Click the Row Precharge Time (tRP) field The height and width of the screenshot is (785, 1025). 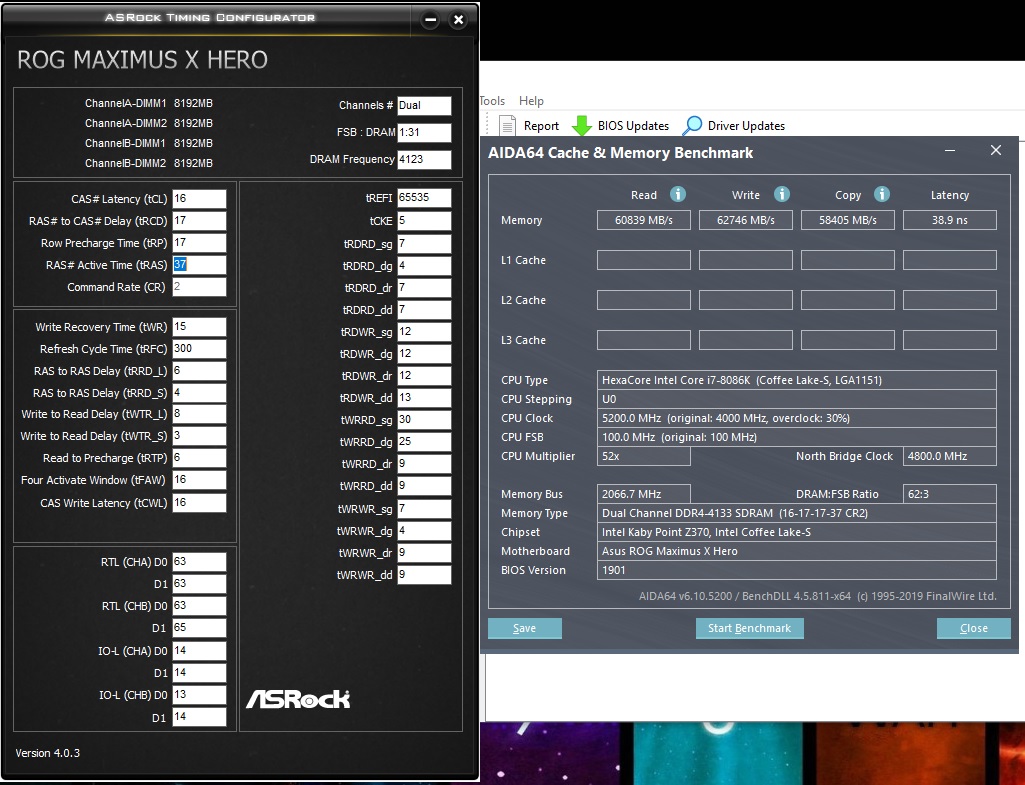199,242
